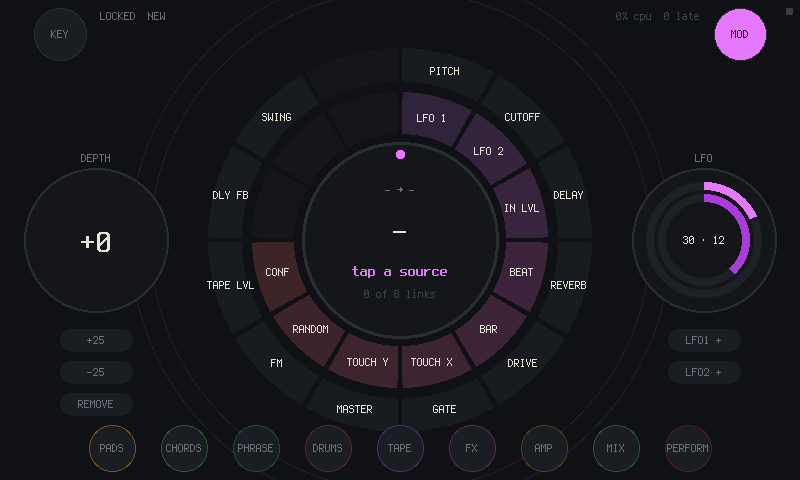Choose DRIVE as modulation destination
Image resolution: width=800 pixels, height=480 pixels.
coord(522,363)
